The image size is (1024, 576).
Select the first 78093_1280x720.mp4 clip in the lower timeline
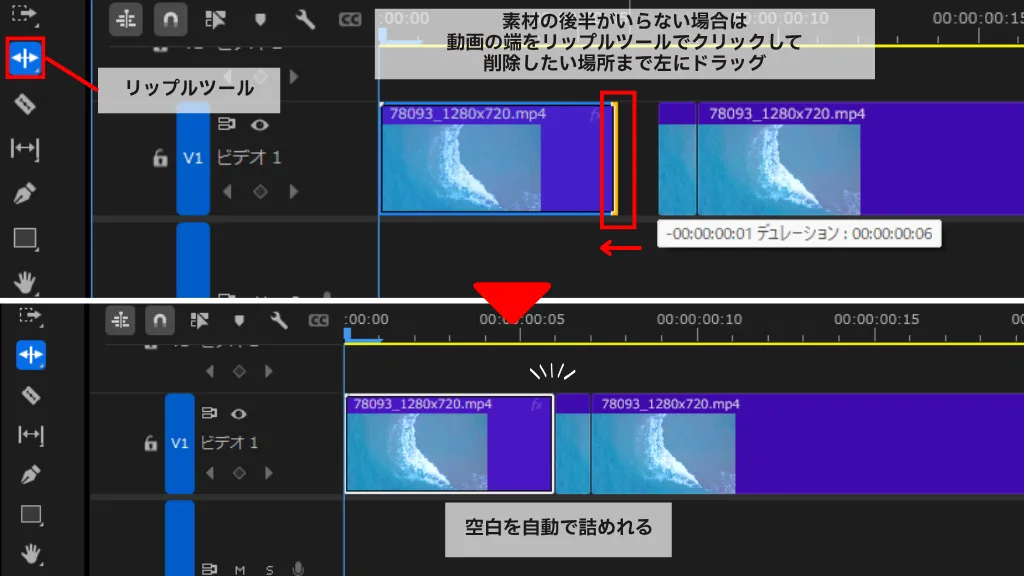[x=449, y=443]
